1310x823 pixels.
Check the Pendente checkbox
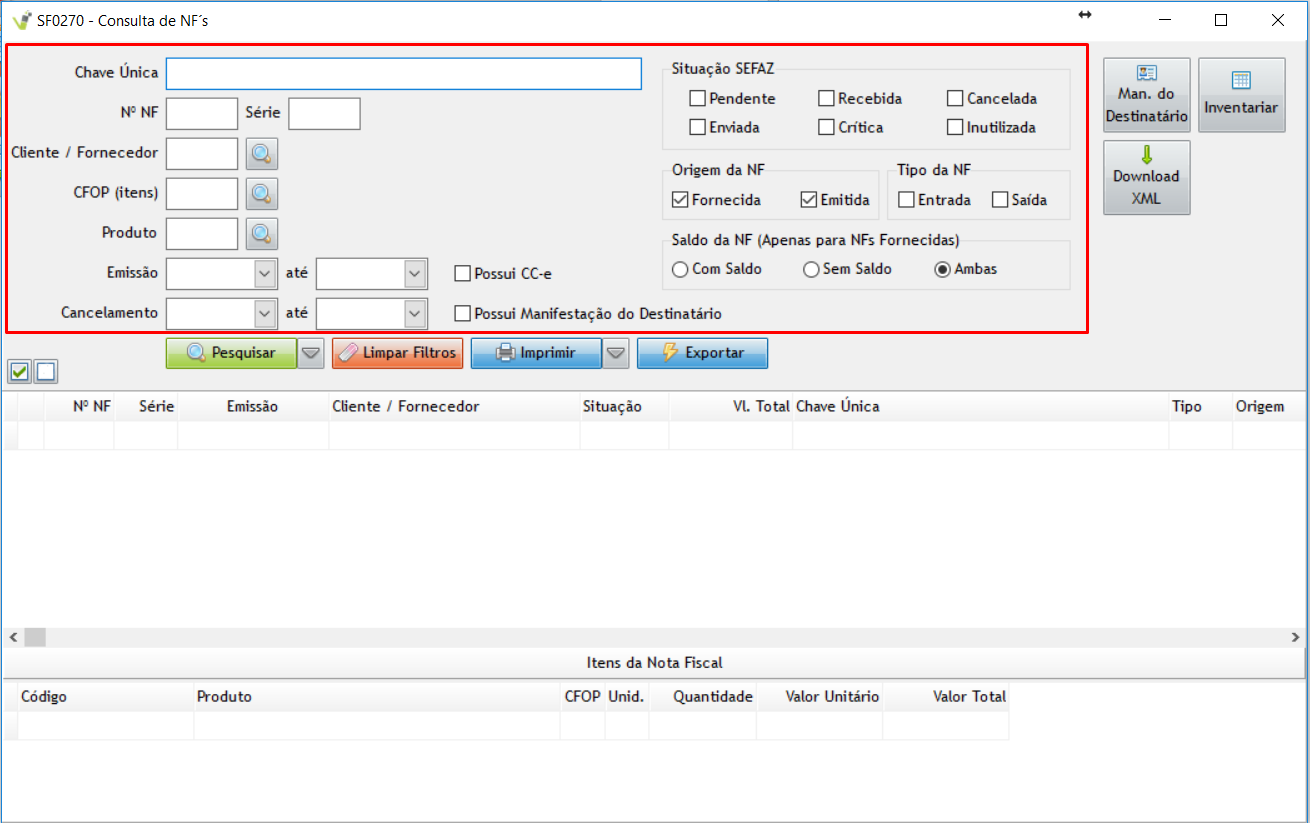click(x=698, y=98)
